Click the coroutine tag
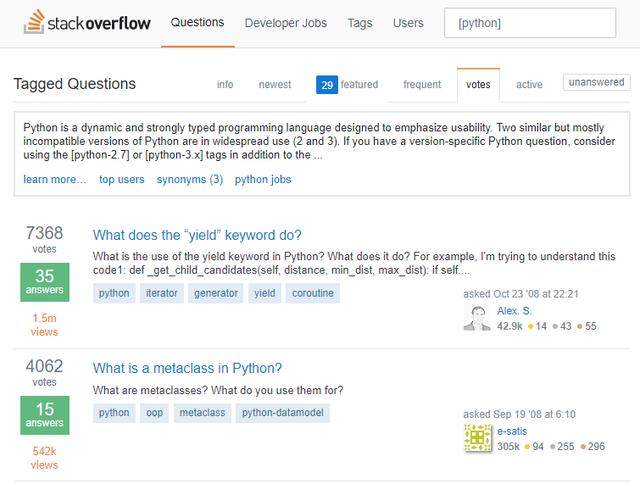Image resolution: width=640 pixels, height=484 pixels. pos(313,293)
